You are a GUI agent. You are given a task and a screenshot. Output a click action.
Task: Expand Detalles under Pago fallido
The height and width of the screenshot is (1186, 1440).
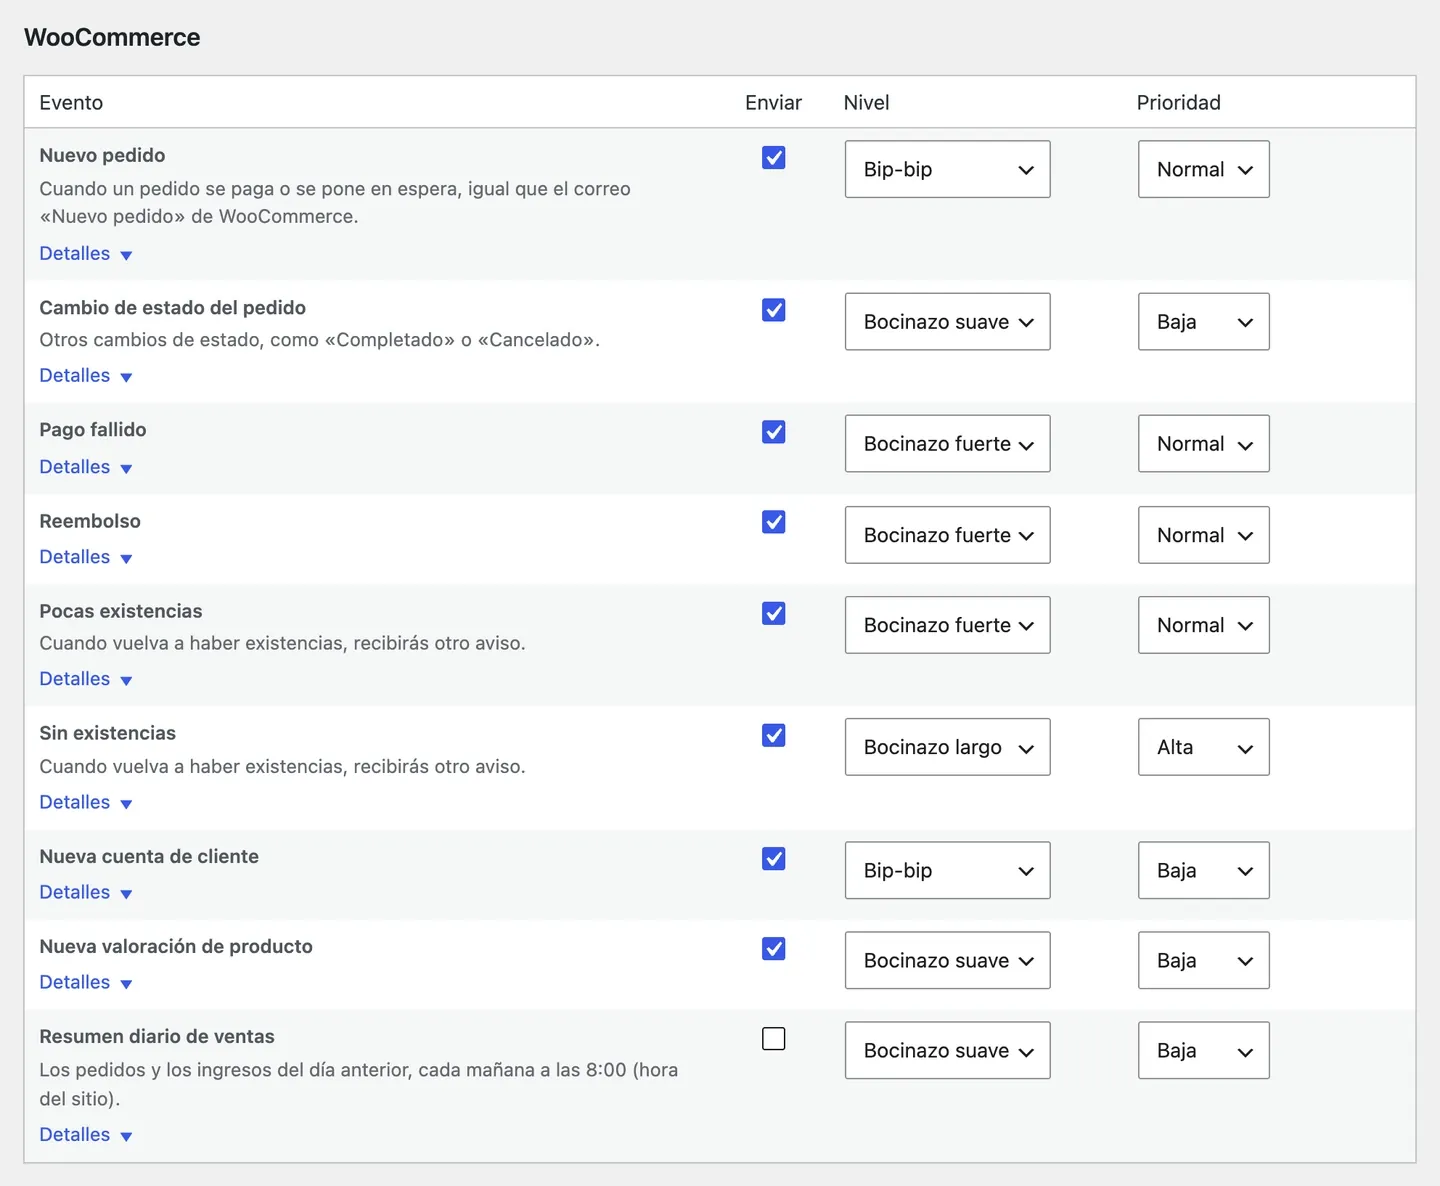click(86, 467)
